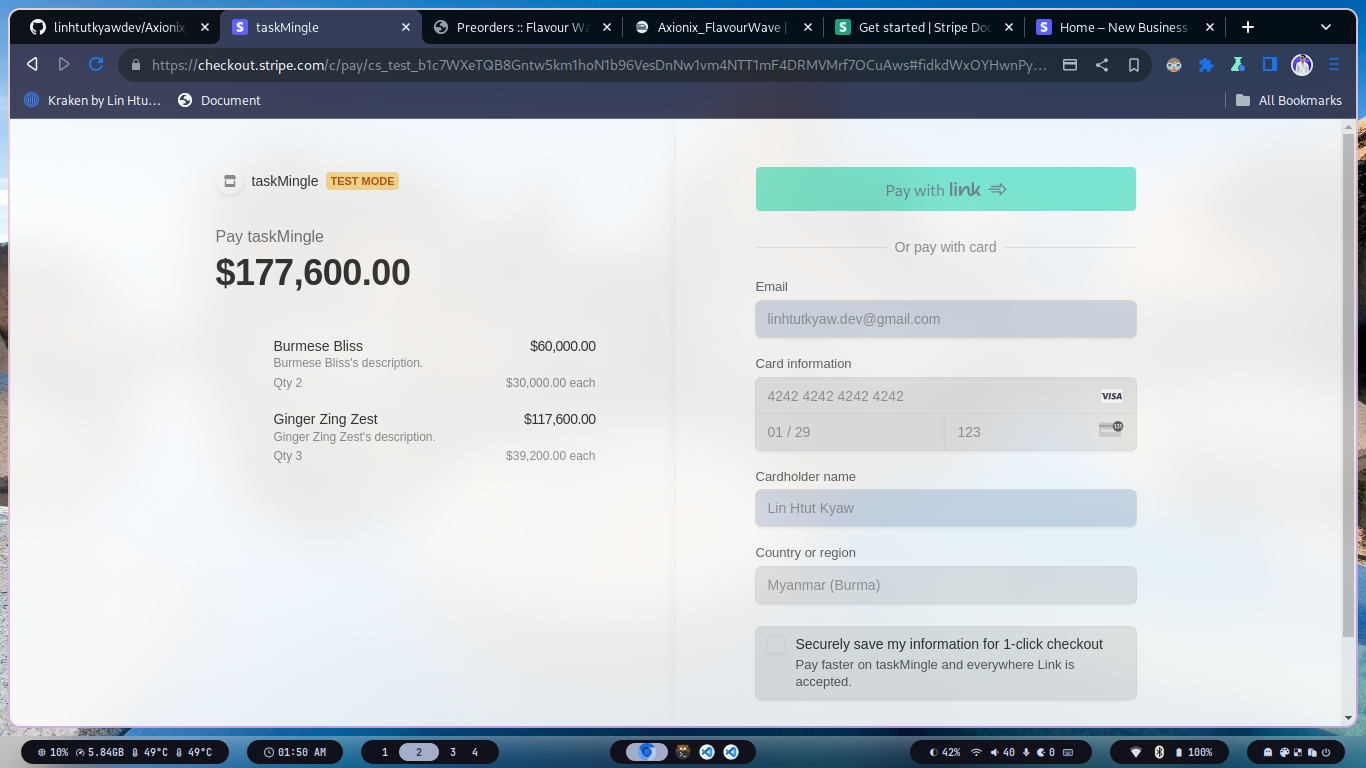Click the URL in the address bar
The width and height of the screenshot is (1366, 768).
[x=600, y=65]
